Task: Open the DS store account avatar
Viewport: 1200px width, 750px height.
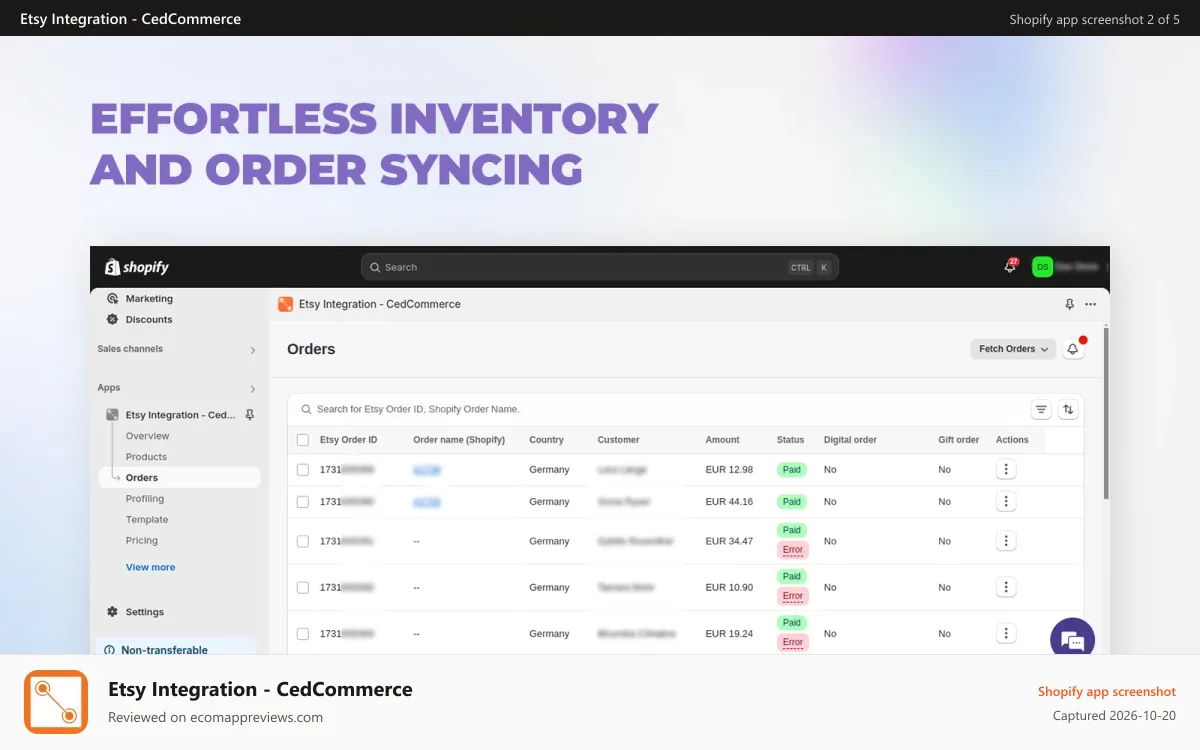Action: [1042, 267]
